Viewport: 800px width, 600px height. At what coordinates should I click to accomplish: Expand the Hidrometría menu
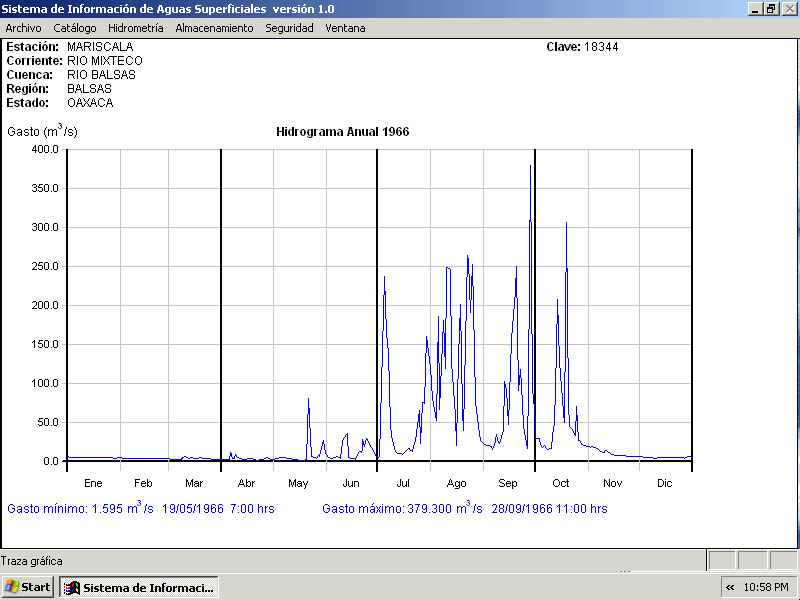135,28
